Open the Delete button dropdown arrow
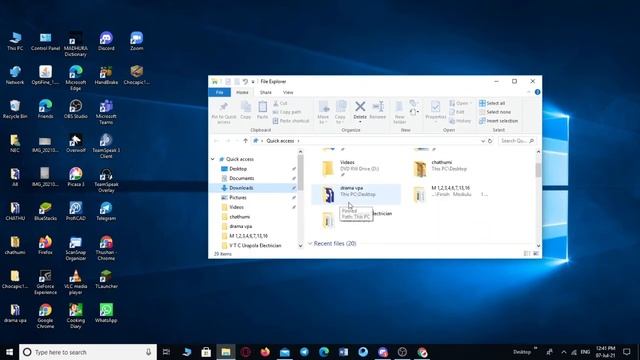This screenshot has height=360, width=640. [x=360, y=122]
